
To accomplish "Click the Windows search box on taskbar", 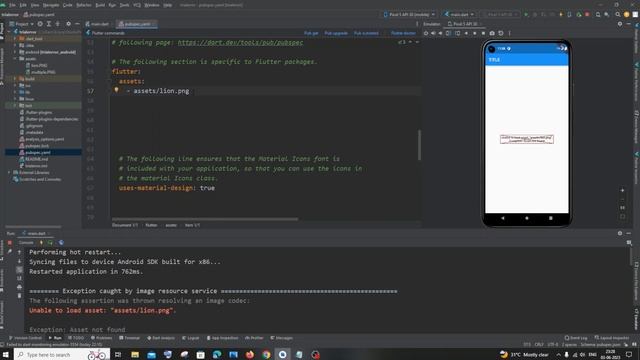I will [62, 355].
